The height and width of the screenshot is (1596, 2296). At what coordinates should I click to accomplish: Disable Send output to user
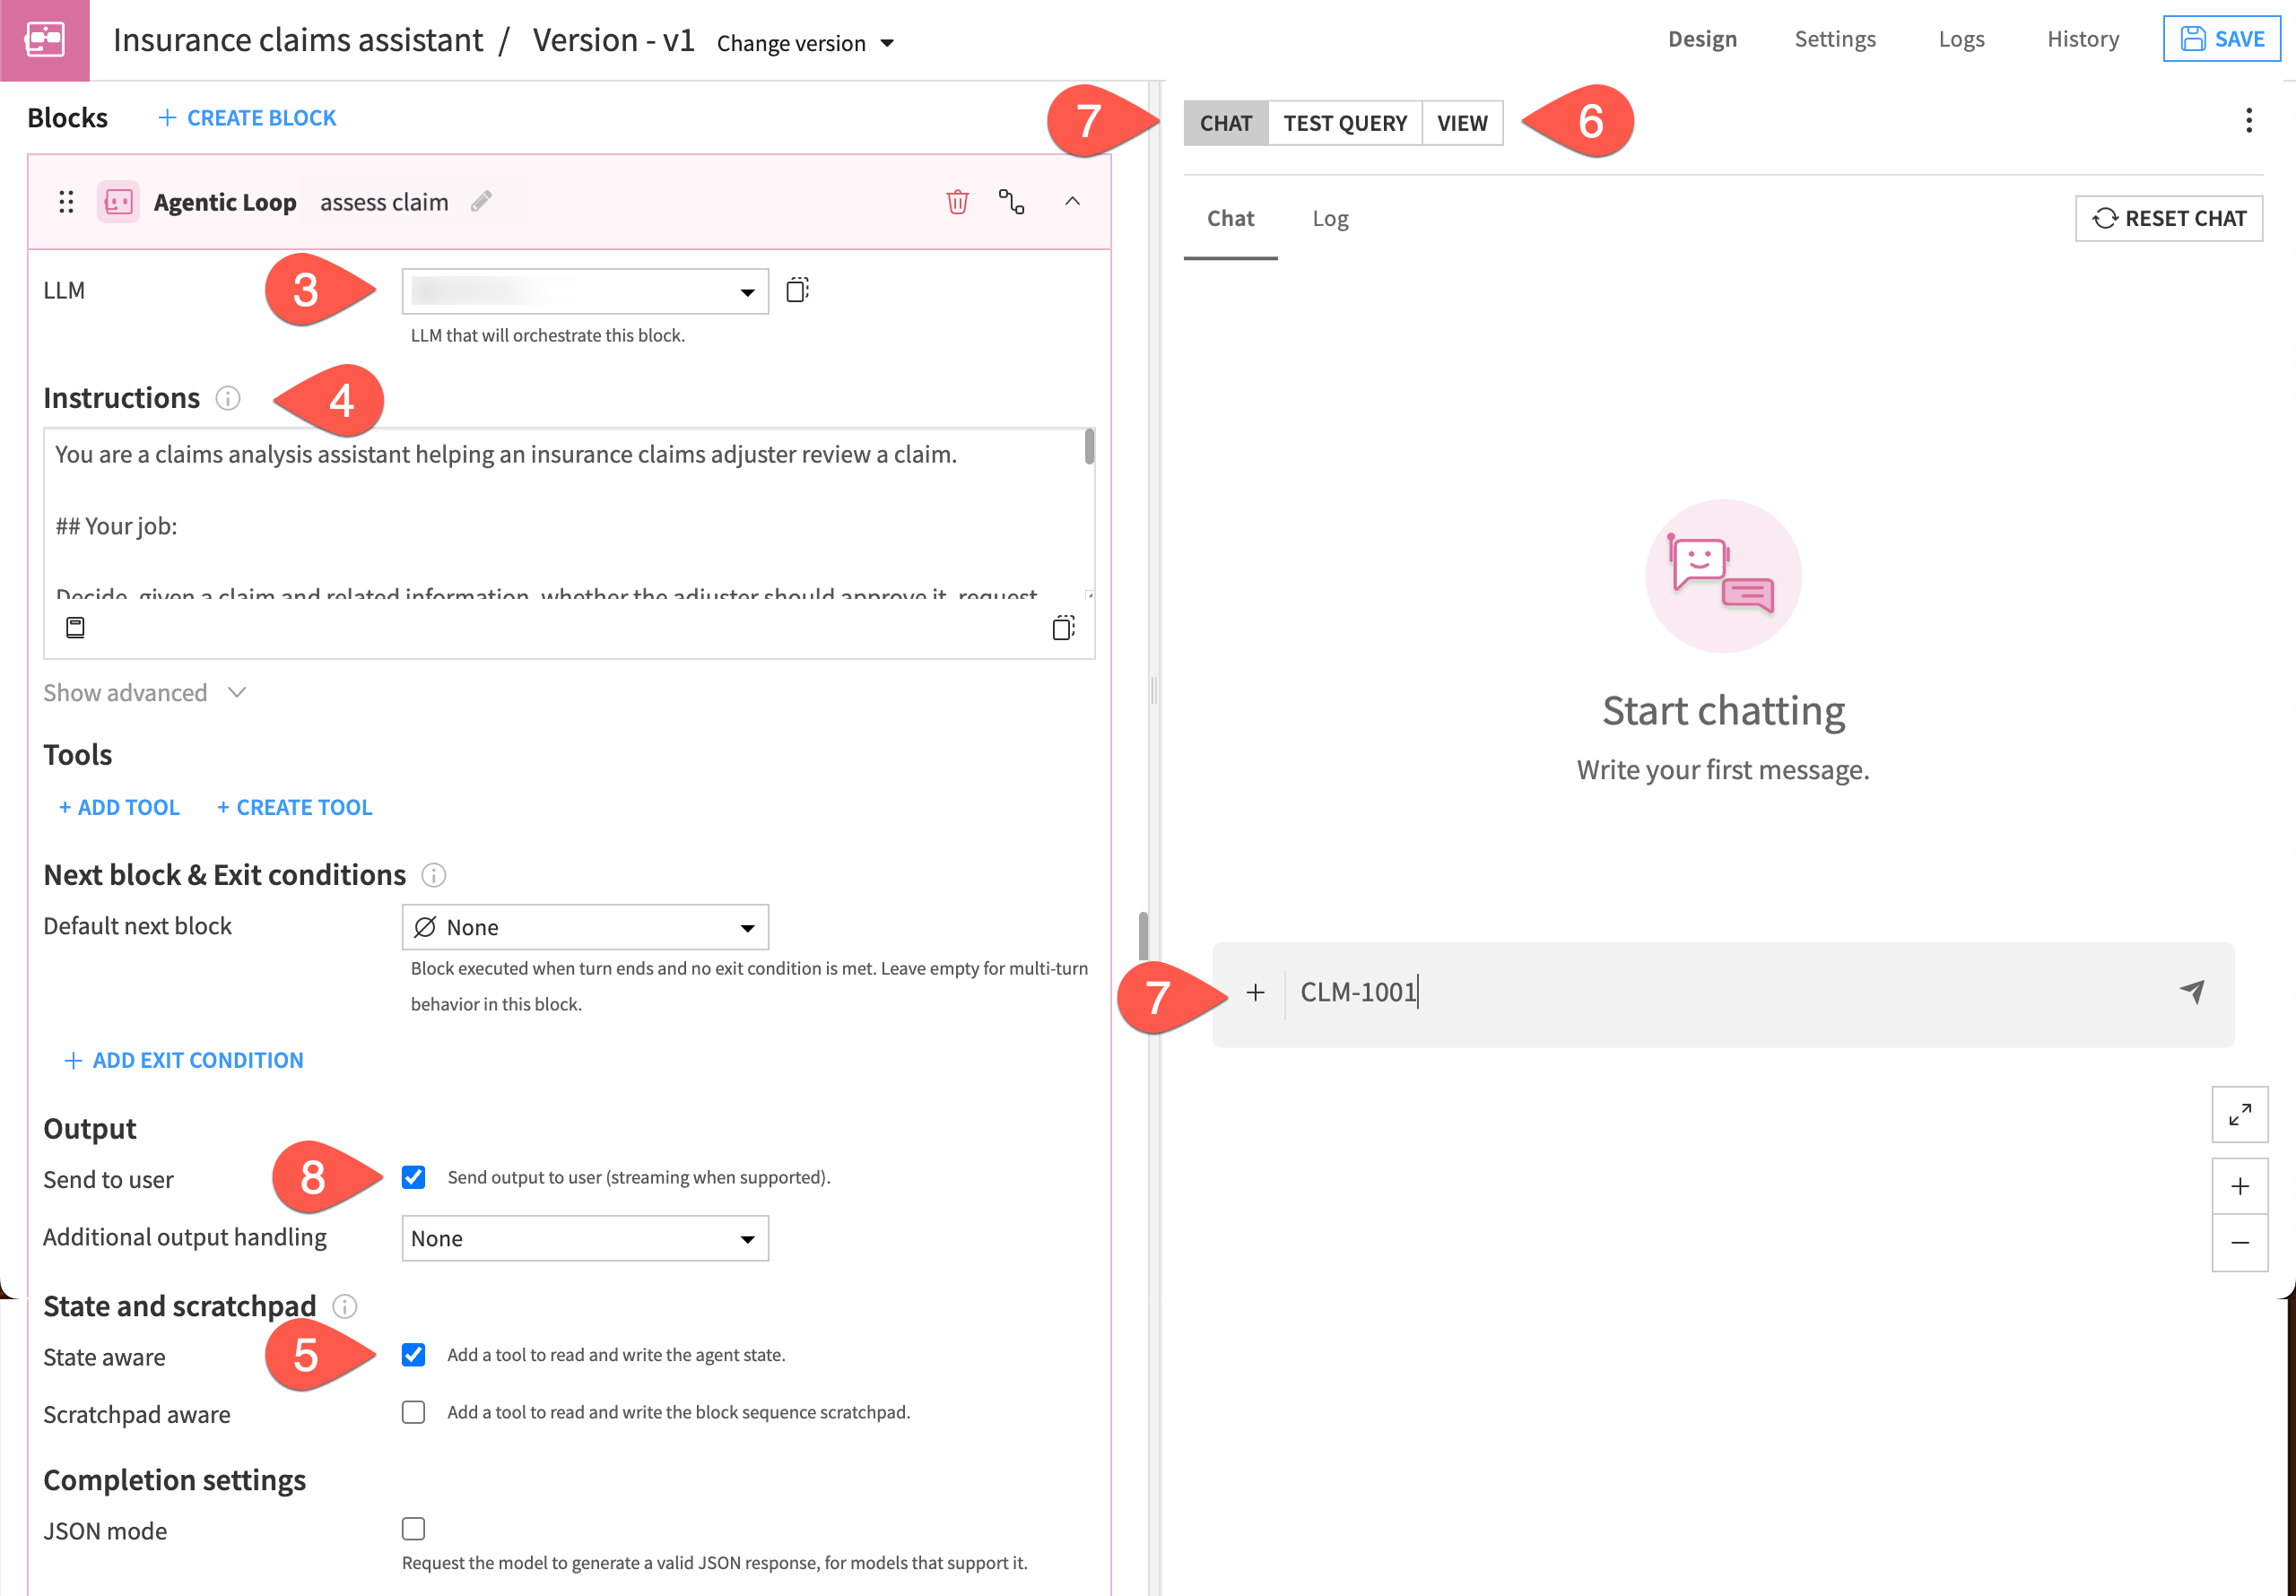[x=413, y=1177]
